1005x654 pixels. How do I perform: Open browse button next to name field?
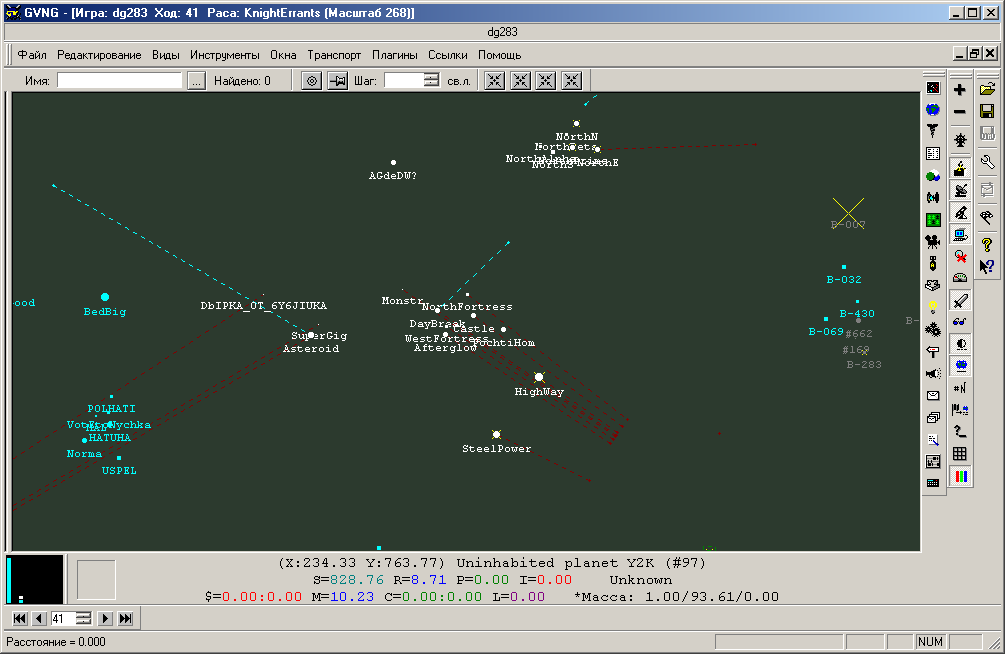click(x=196, y=81)
